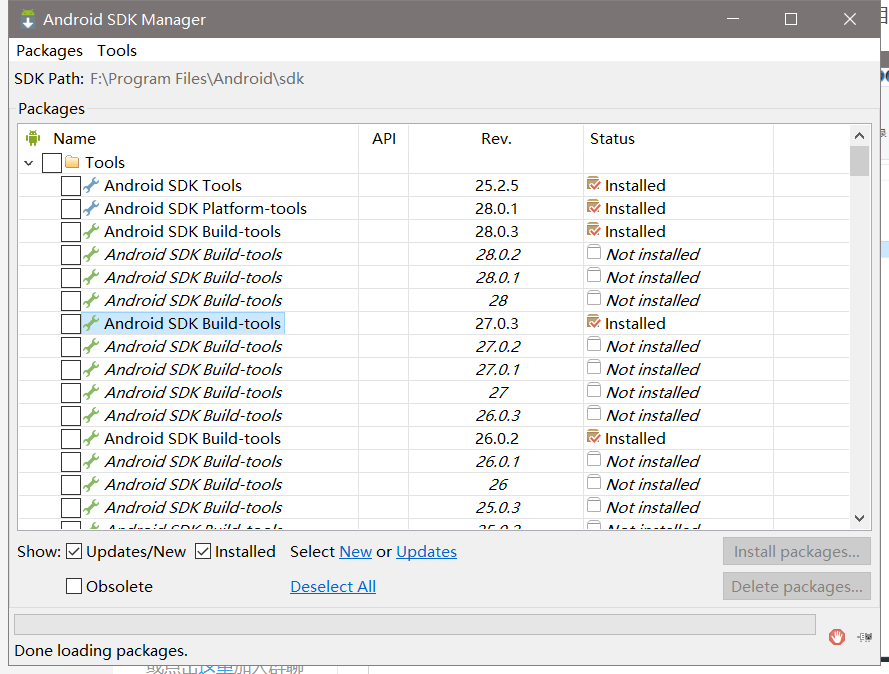Select the Build-tools 27.0.2 row name

[x=193, y=346]
